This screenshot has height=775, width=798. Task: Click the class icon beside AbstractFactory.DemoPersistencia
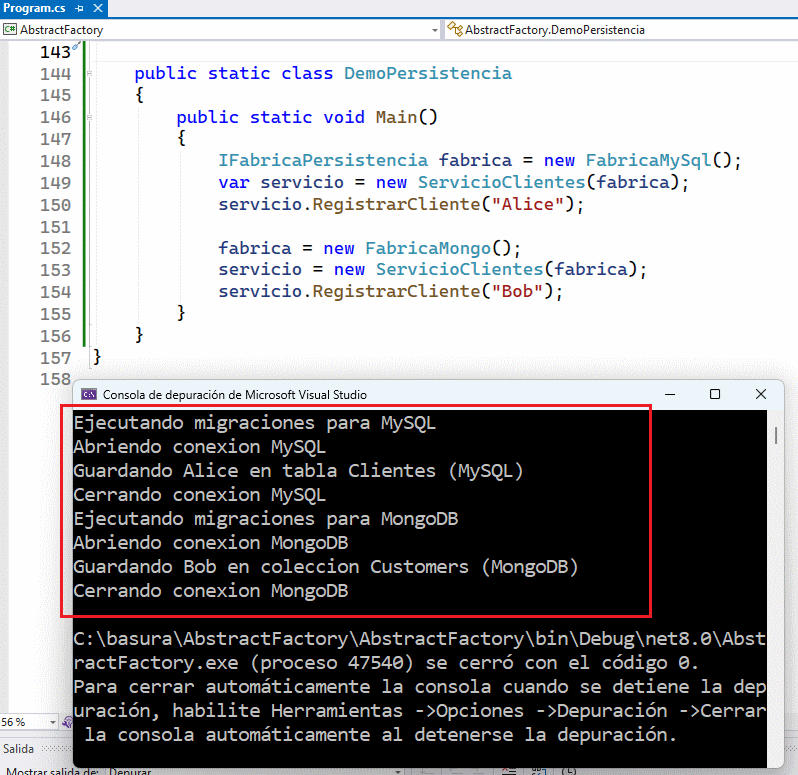[456, 30]
